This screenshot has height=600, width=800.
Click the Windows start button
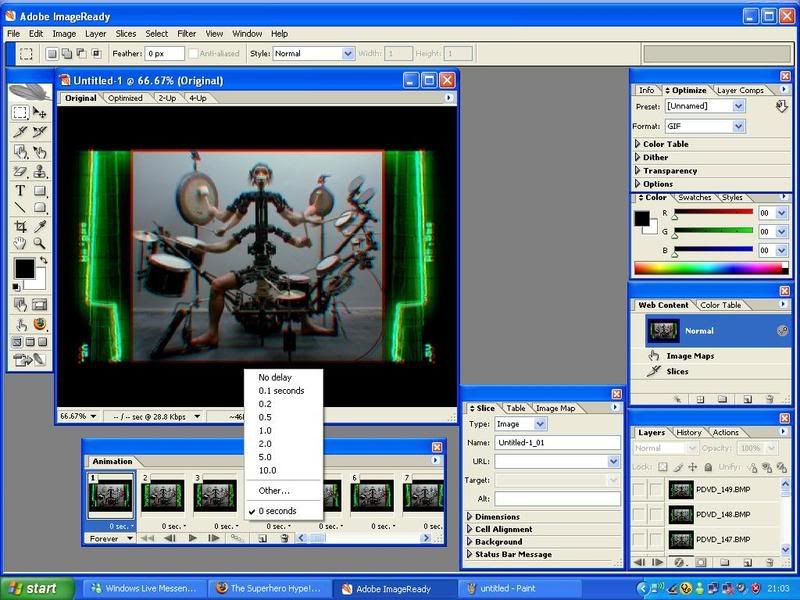pyautogui.click(x=37, y=588)
